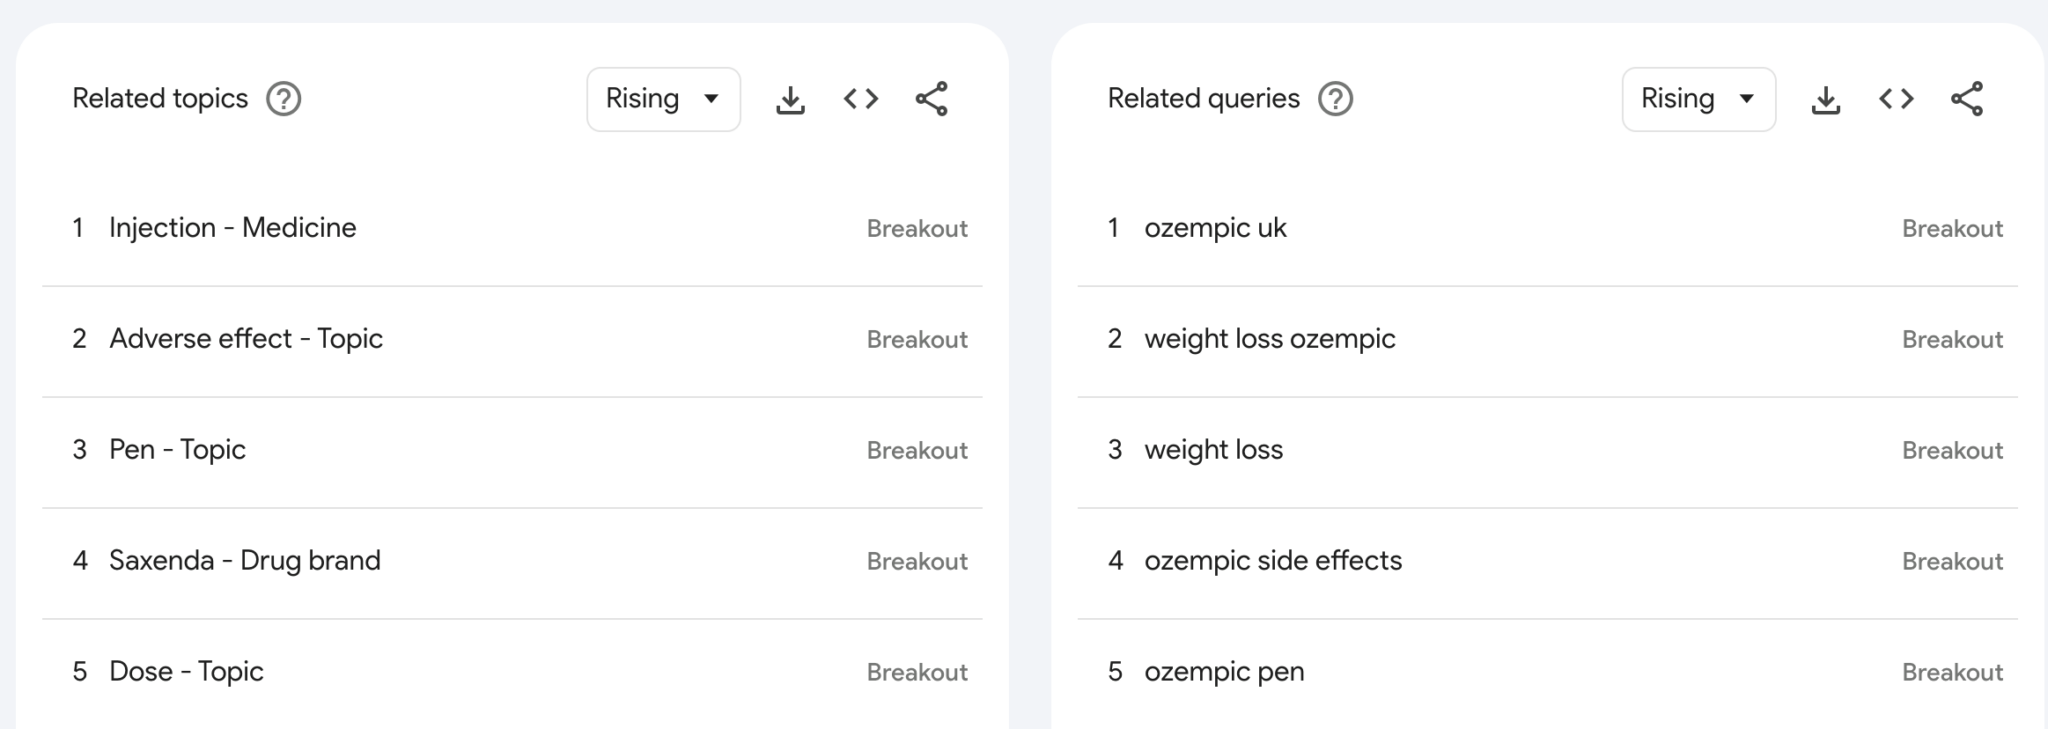Screen dimensions: 2048x729
Task: Open the ozempic uk related query
Action: pyautogui.click(x=1215, y=228)
